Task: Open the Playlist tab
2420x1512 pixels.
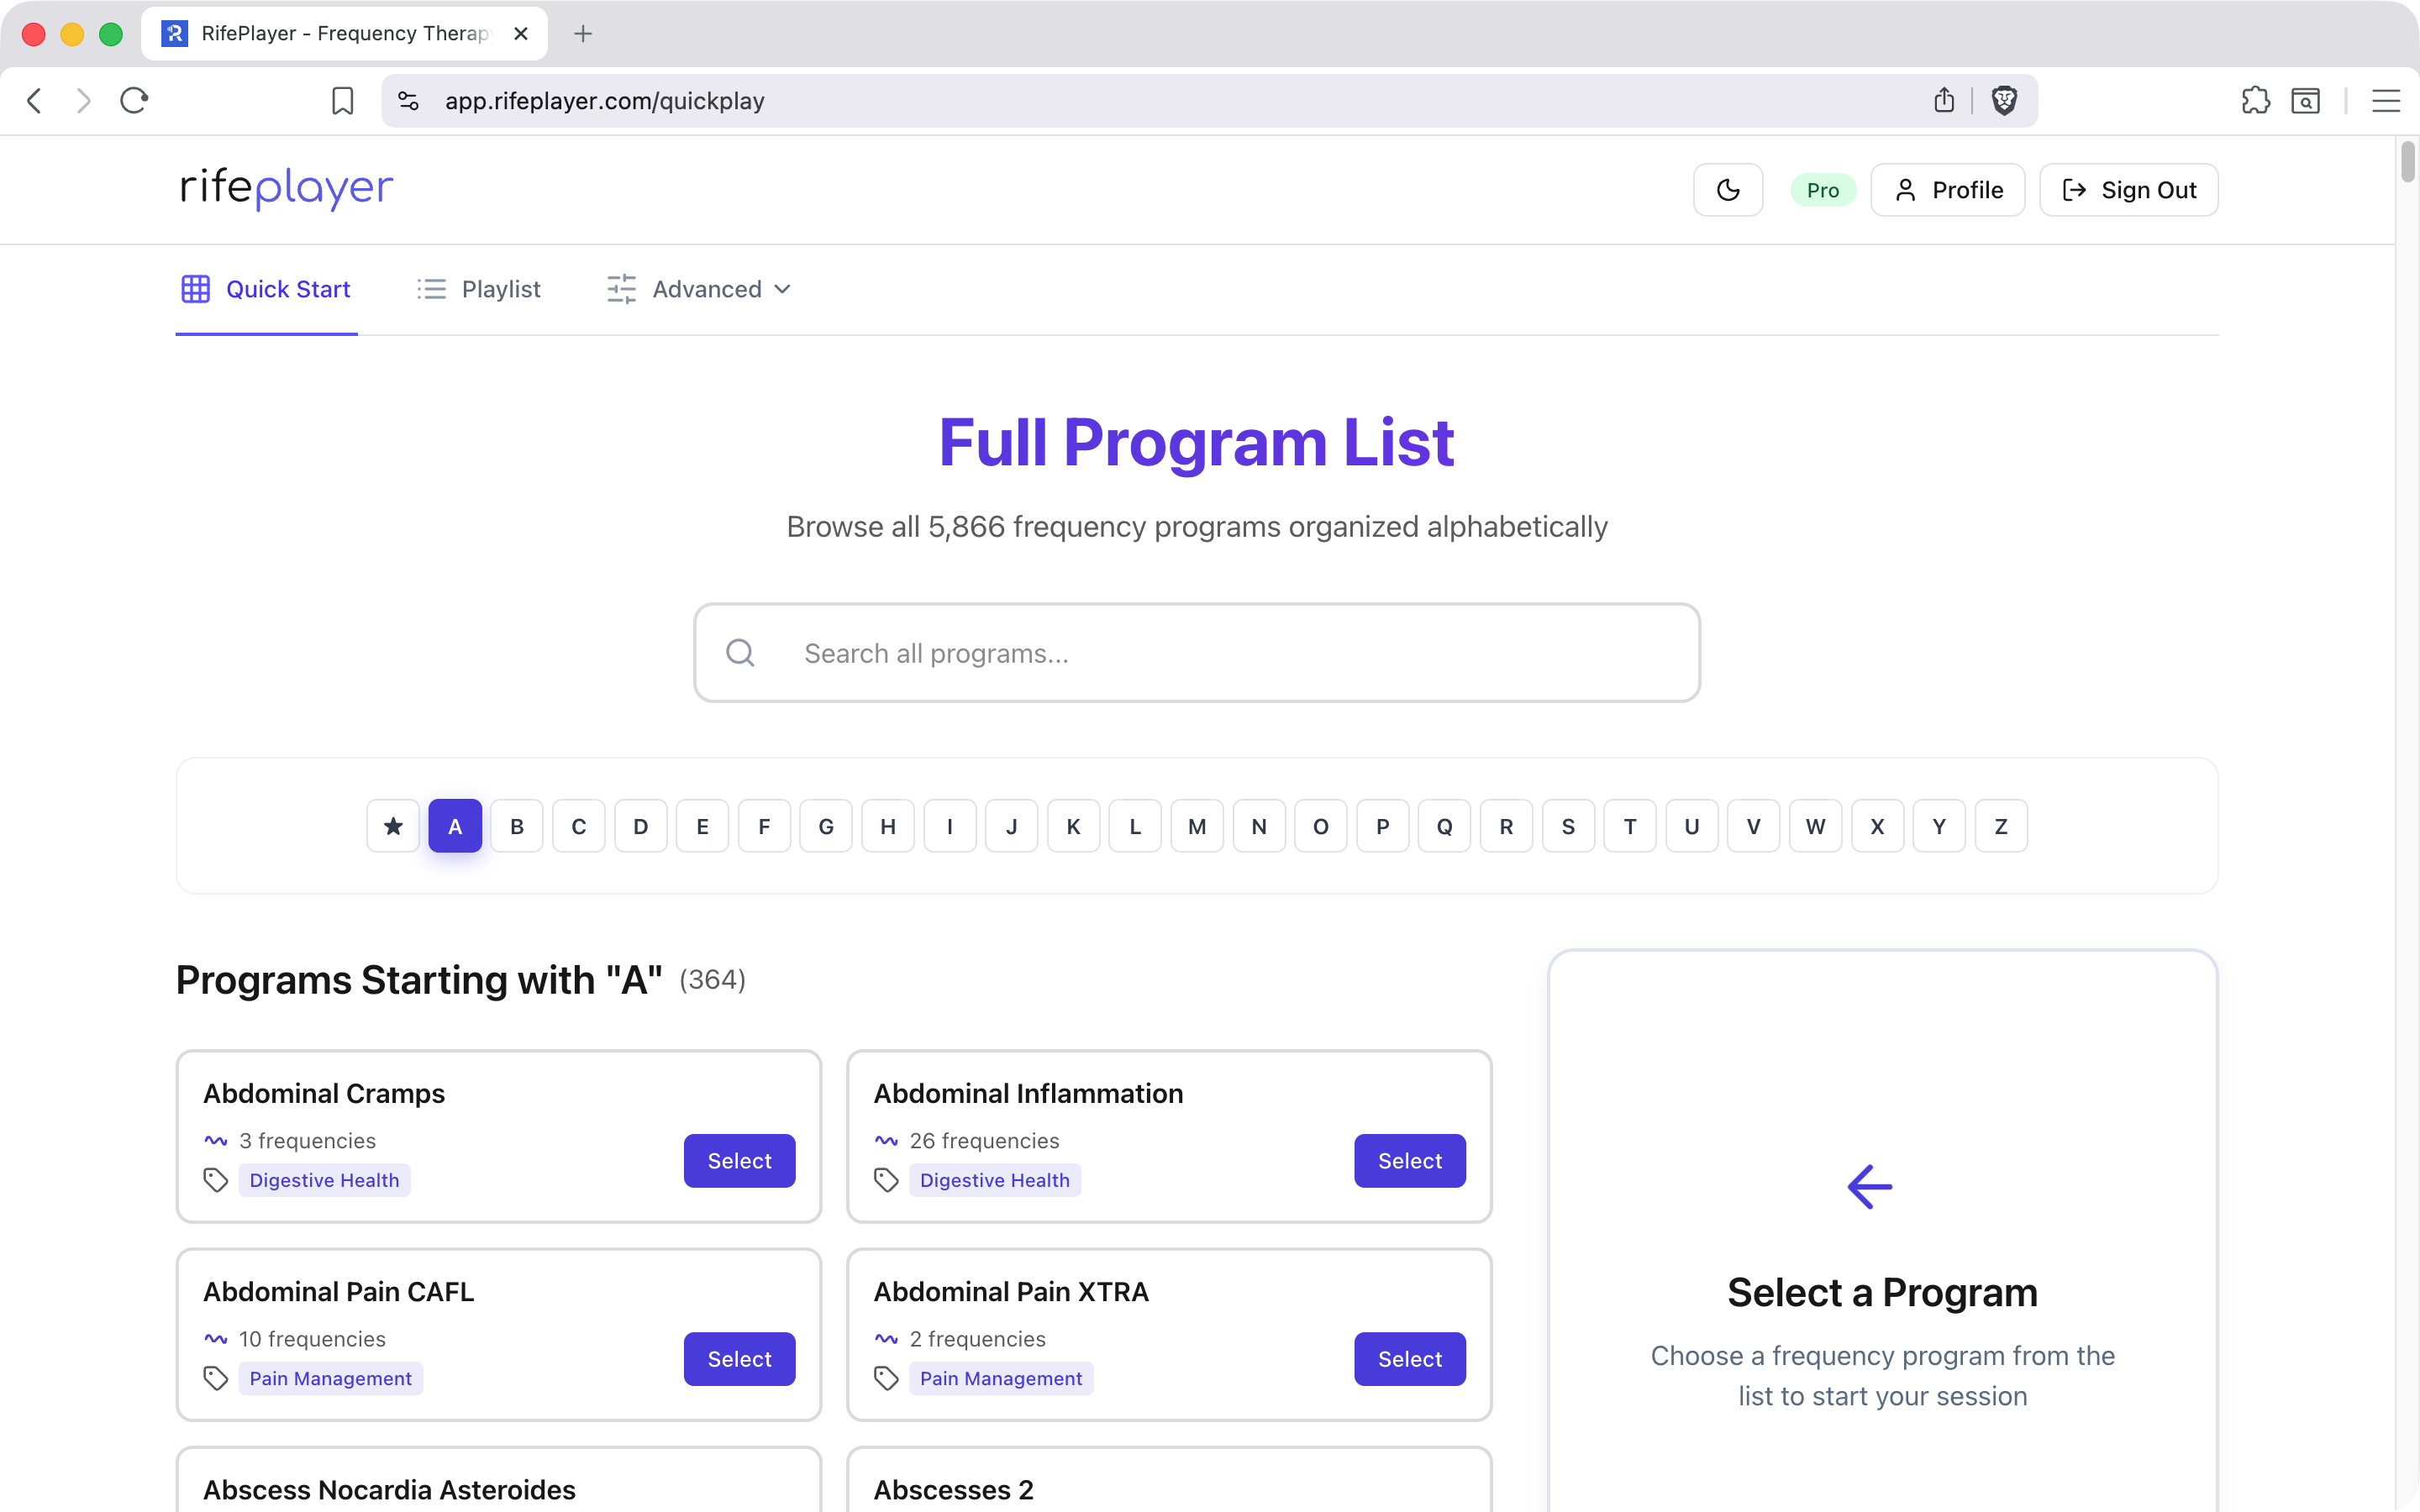Action: tap(479, 289)
